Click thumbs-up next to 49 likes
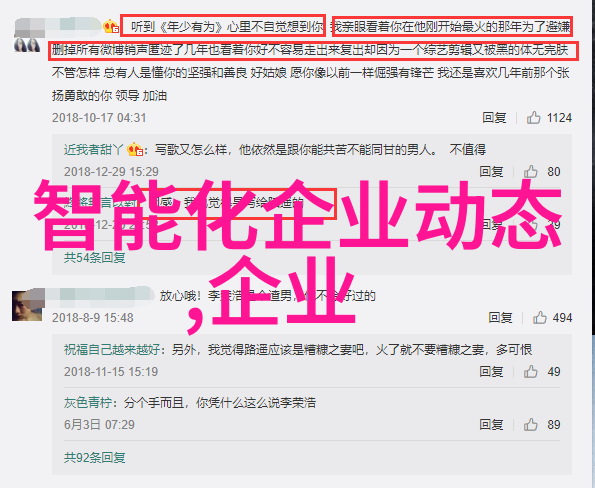Image resolution: width=595 pixels, height=488 pixels. 530,372
